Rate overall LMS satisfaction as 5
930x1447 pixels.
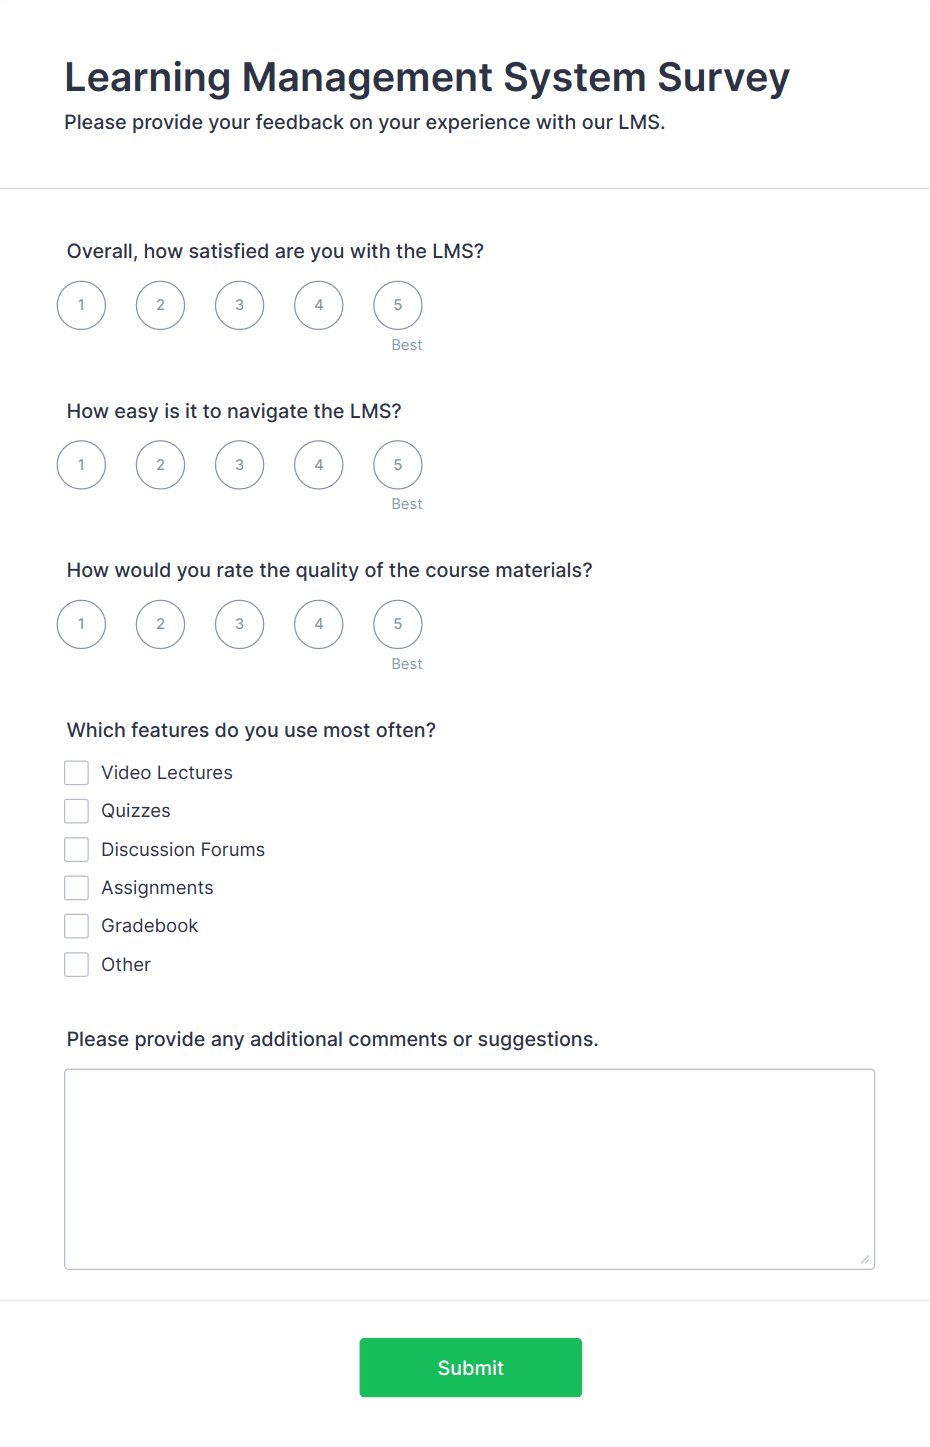point(397,305)
